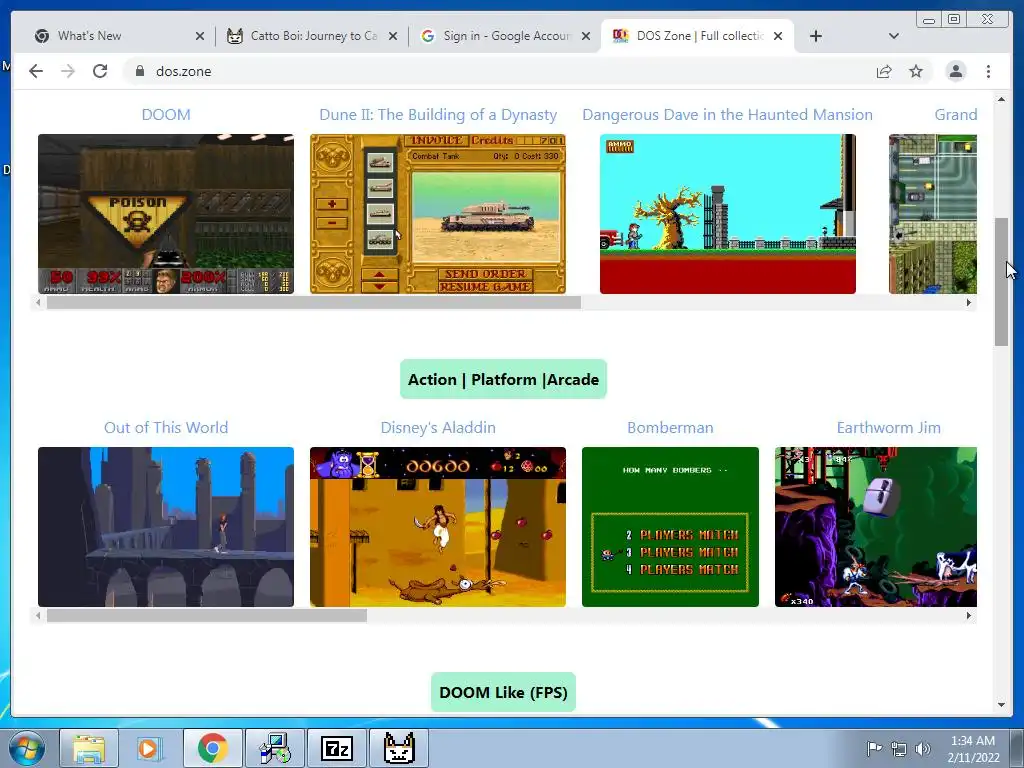This screenshot has height=768, width=1024.
Task: Open the network tray icon
Action: (899, 749)
